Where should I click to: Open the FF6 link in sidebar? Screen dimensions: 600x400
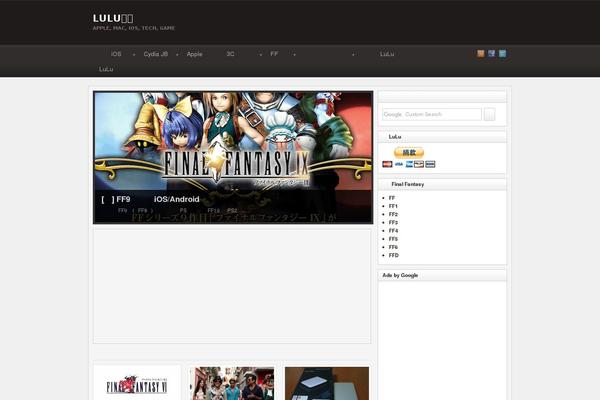point(393,247)
